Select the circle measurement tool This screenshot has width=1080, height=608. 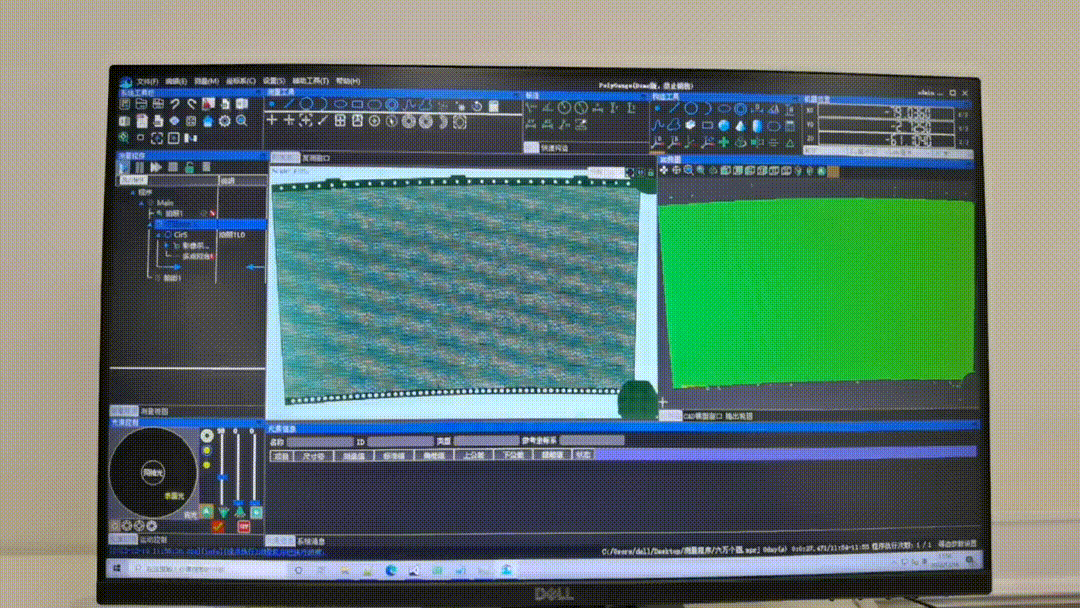307,104
